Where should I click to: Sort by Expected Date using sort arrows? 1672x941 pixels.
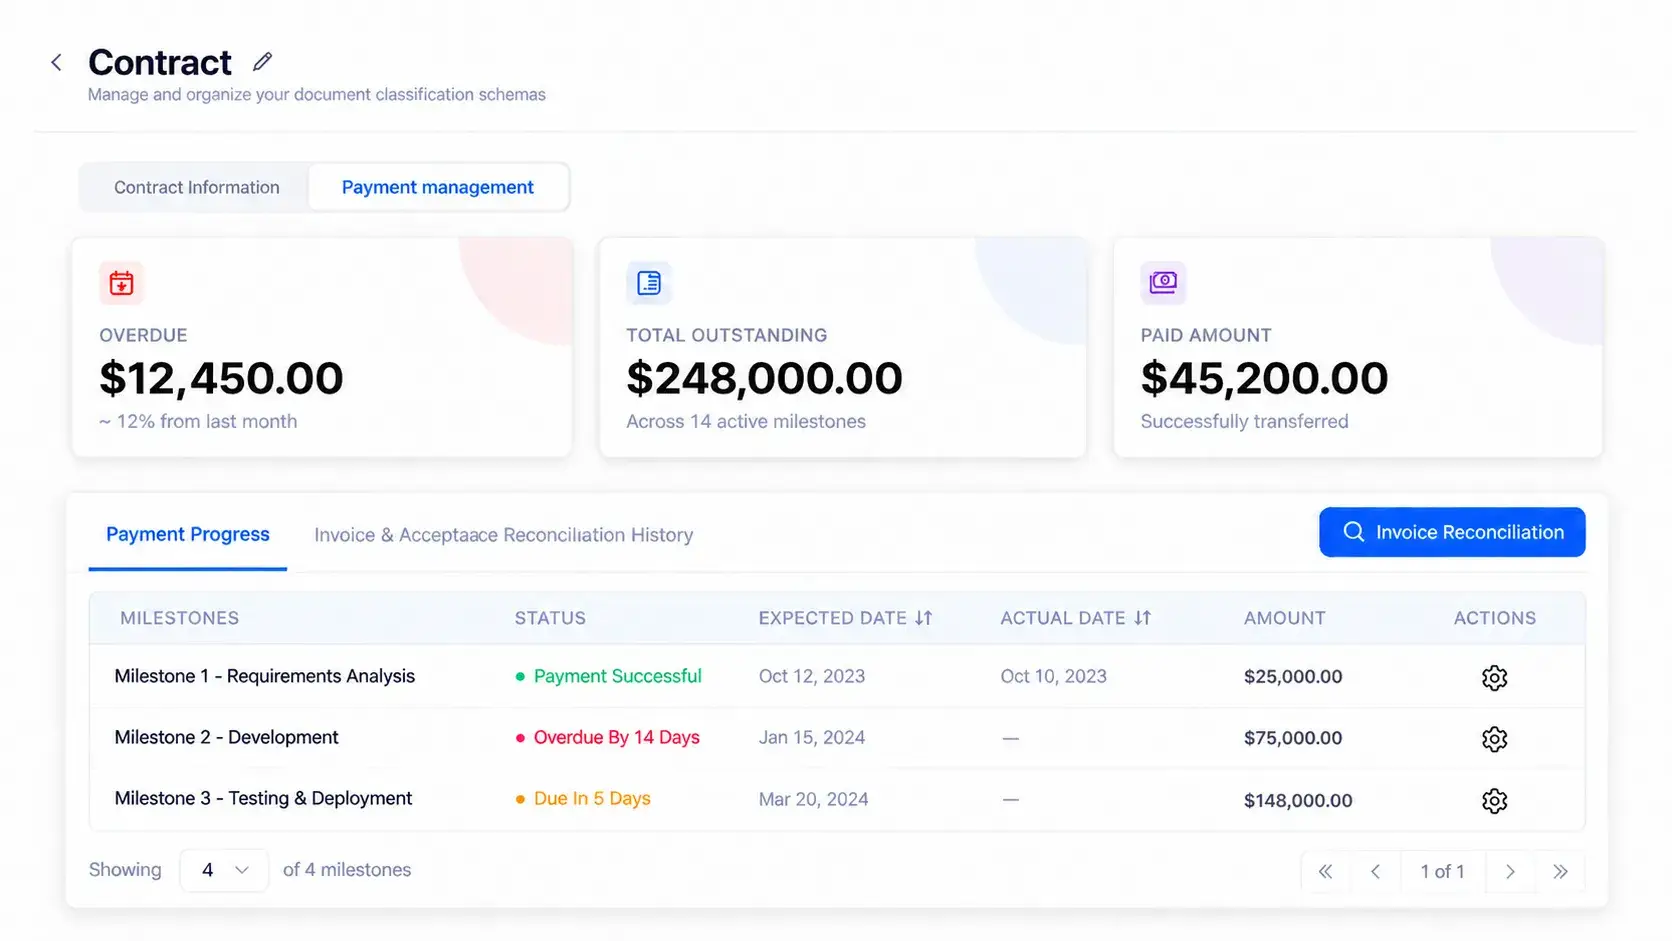923,618
